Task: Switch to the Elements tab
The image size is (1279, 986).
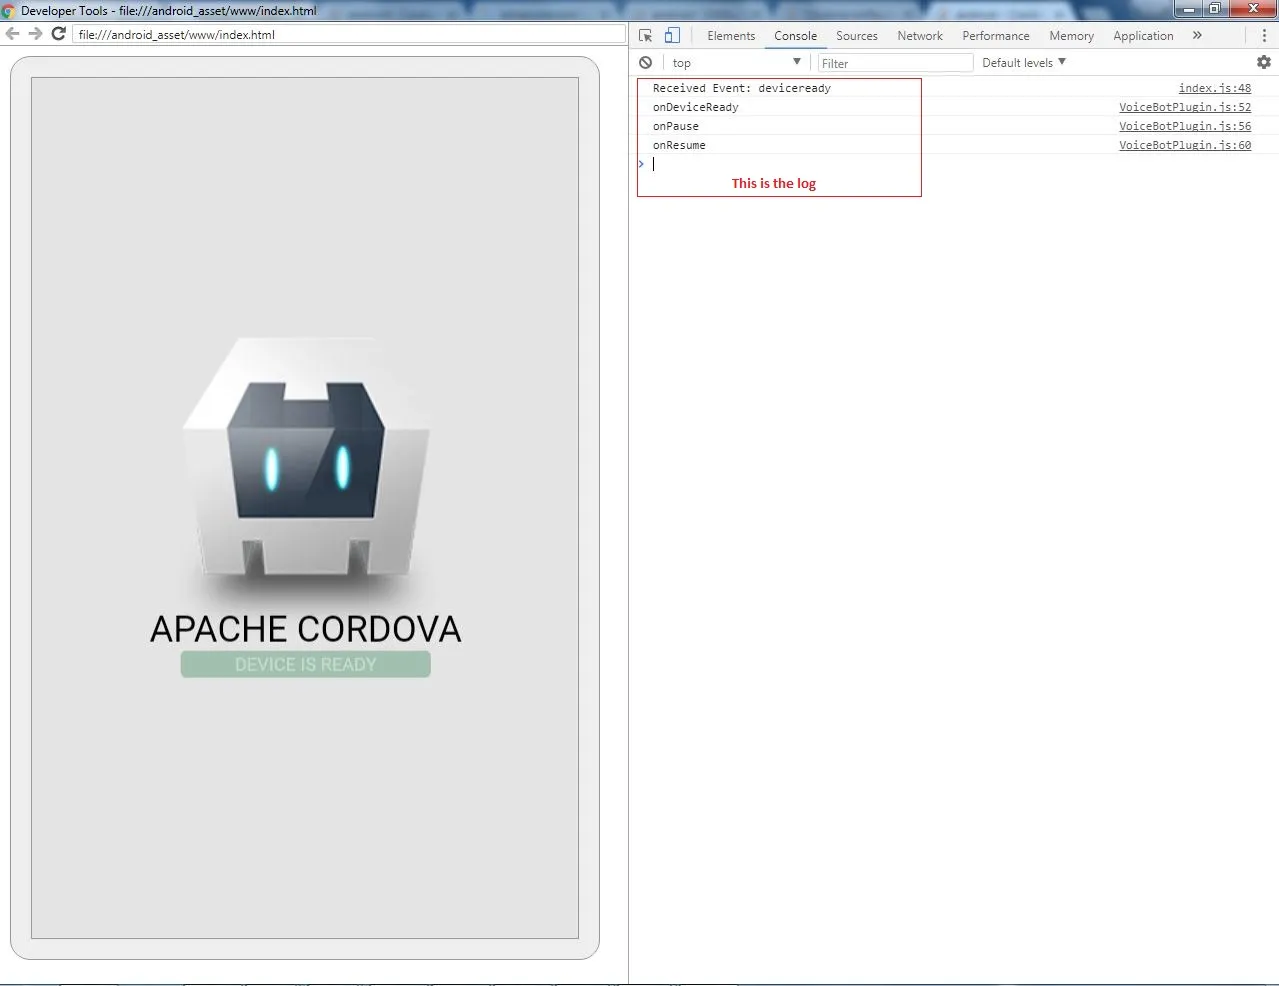Action: click(731, 35)
